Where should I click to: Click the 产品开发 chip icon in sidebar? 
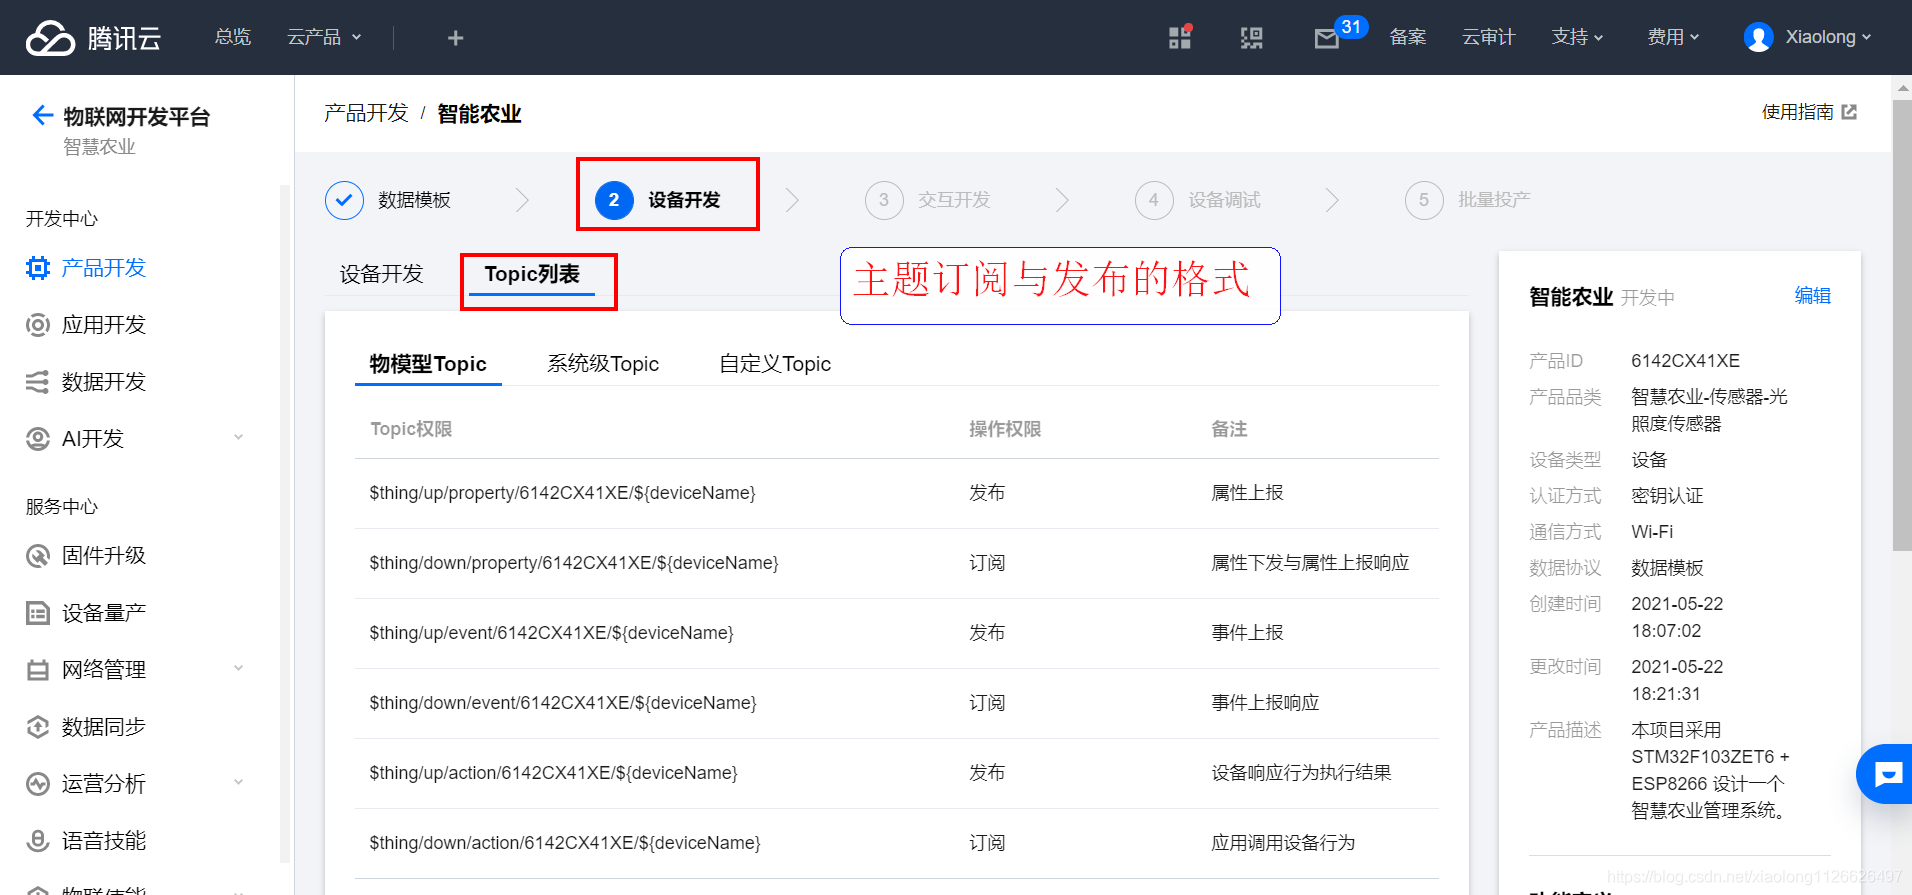(38, 268)
